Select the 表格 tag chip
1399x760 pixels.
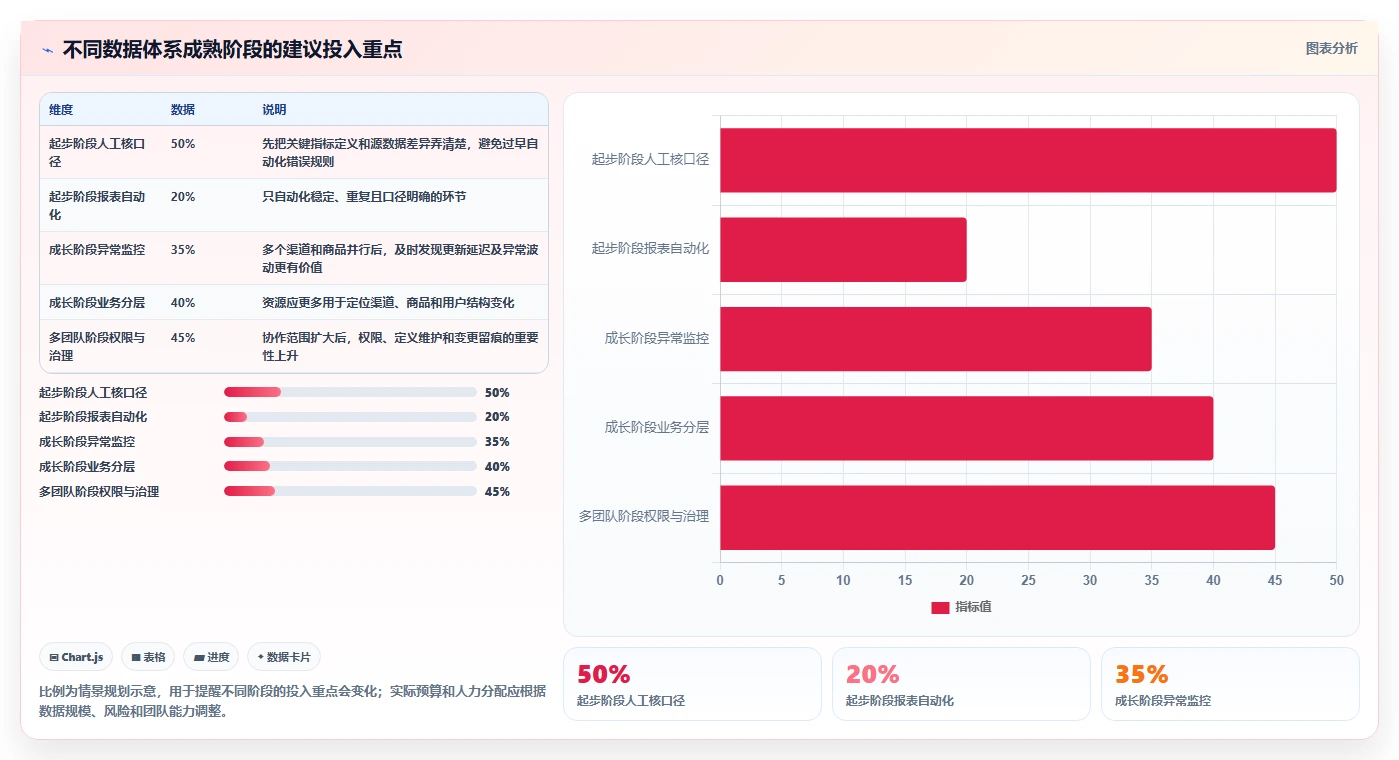(x=148, y=657)
